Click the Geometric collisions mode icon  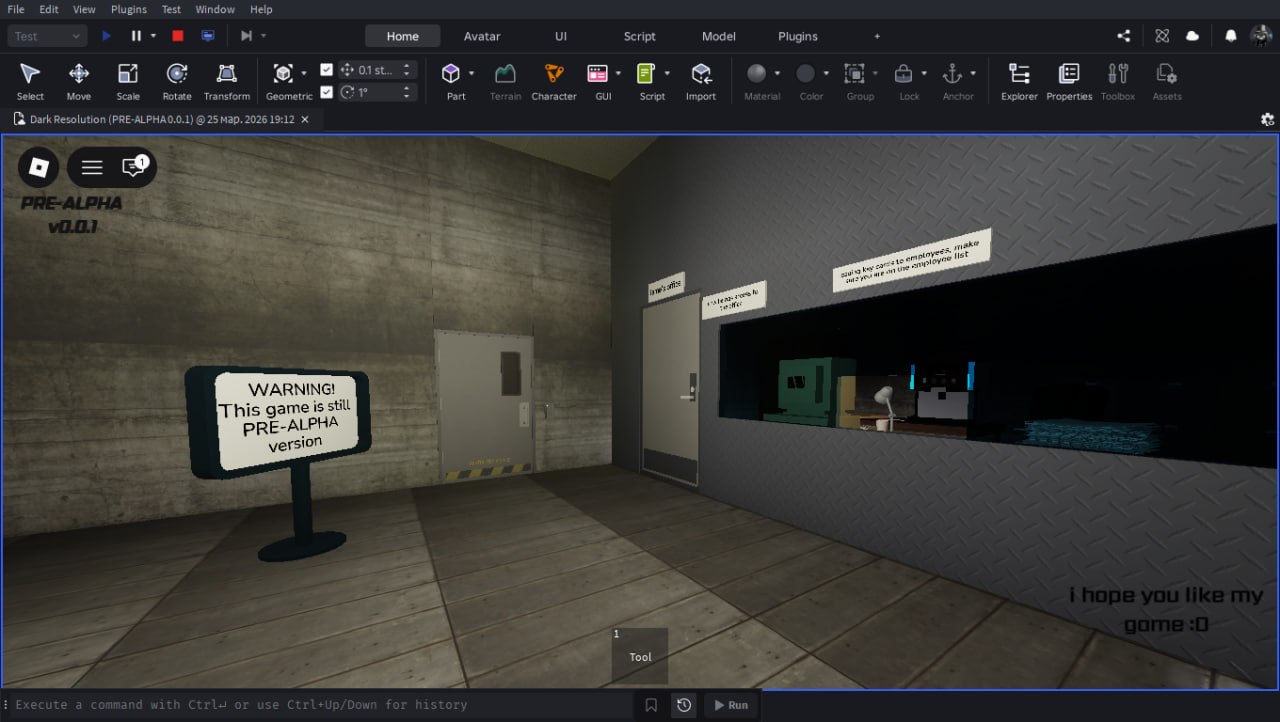pyautogui.click(x=283, y=73)
